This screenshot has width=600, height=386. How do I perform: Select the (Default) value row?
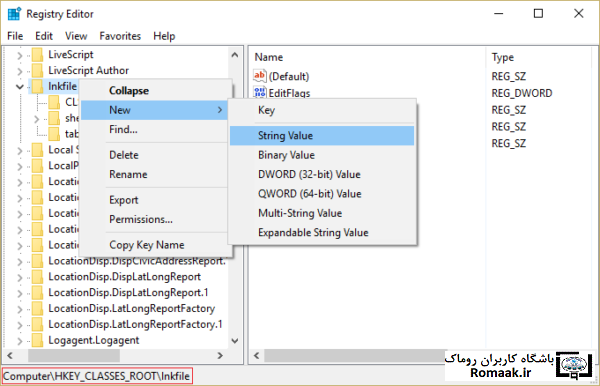[282, 76]
